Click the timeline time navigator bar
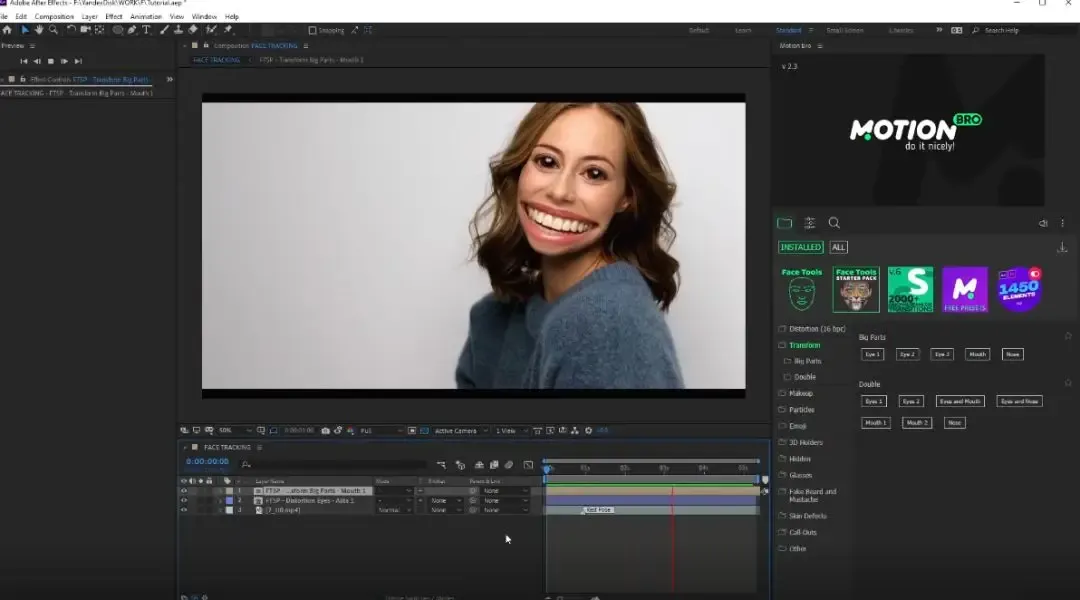Viewport: 1080px width, 600px height. (652, 460)
